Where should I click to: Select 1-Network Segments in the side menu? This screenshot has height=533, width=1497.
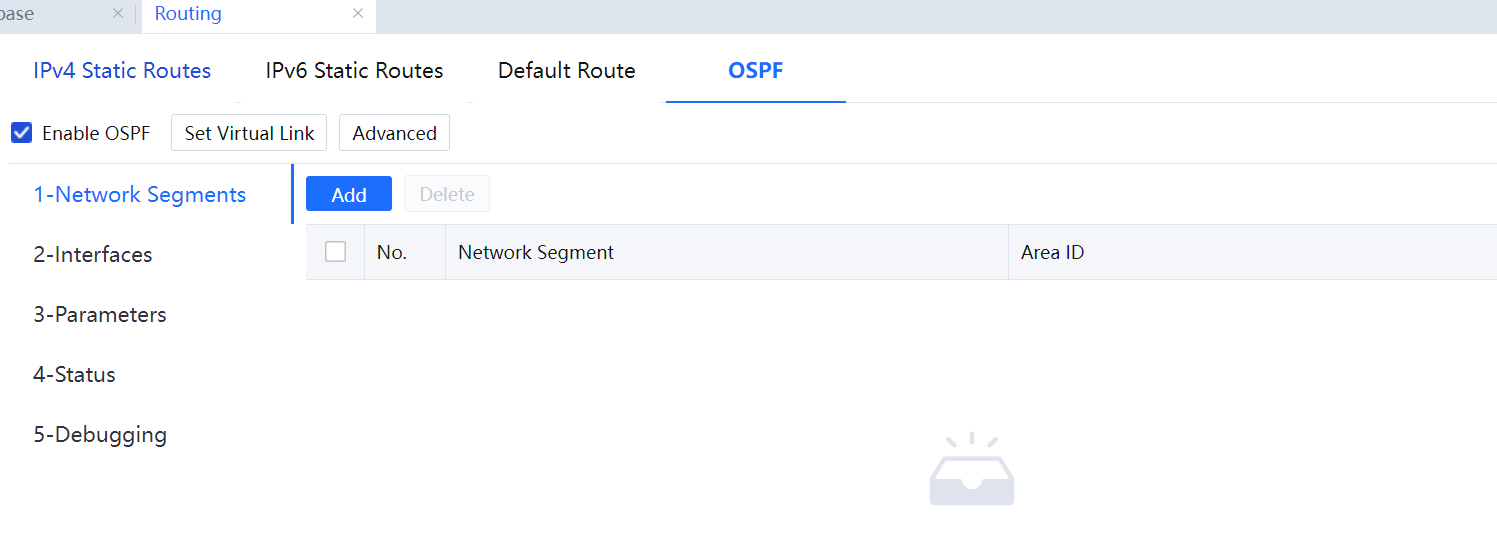pos(139,195)
